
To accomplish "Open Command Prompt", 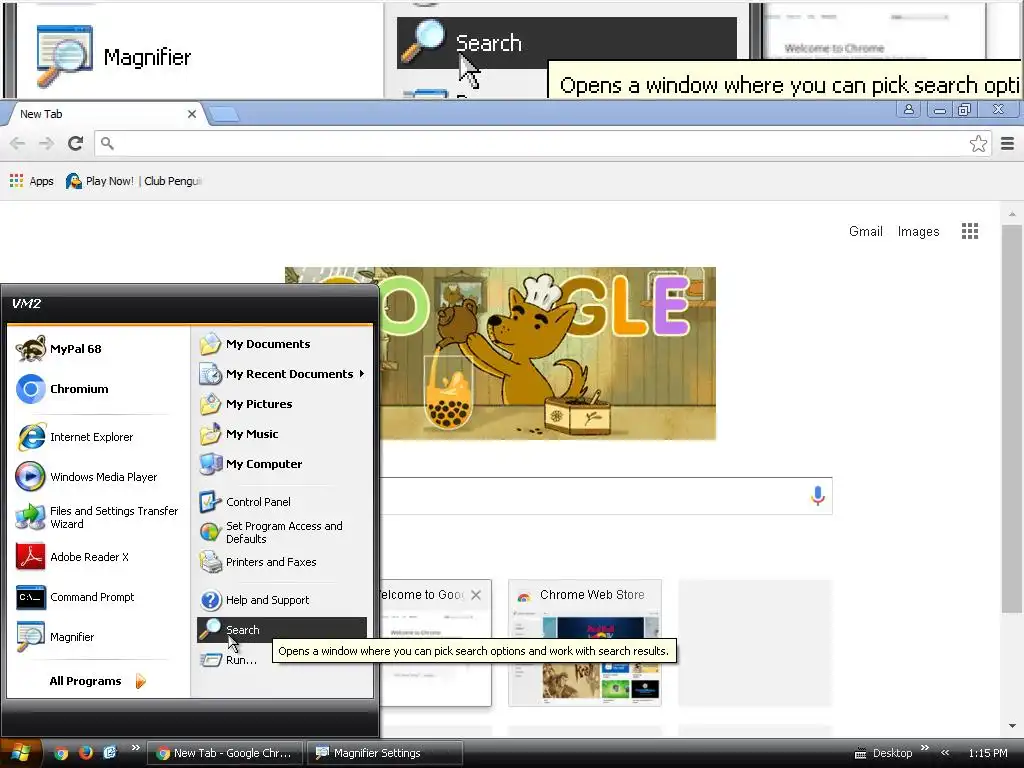I will click(x=95, y=597).
